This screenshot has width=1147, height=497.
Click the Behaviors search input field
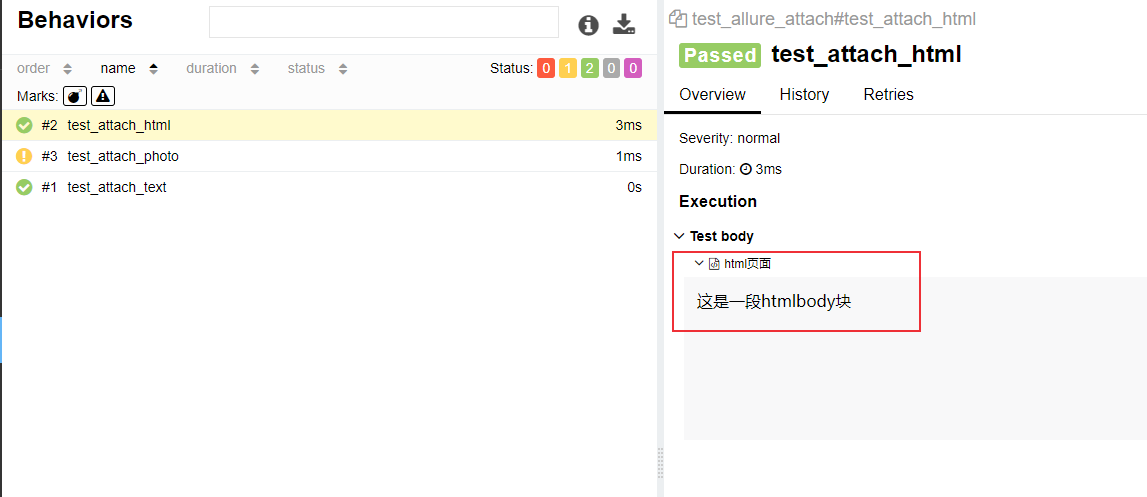383,22
